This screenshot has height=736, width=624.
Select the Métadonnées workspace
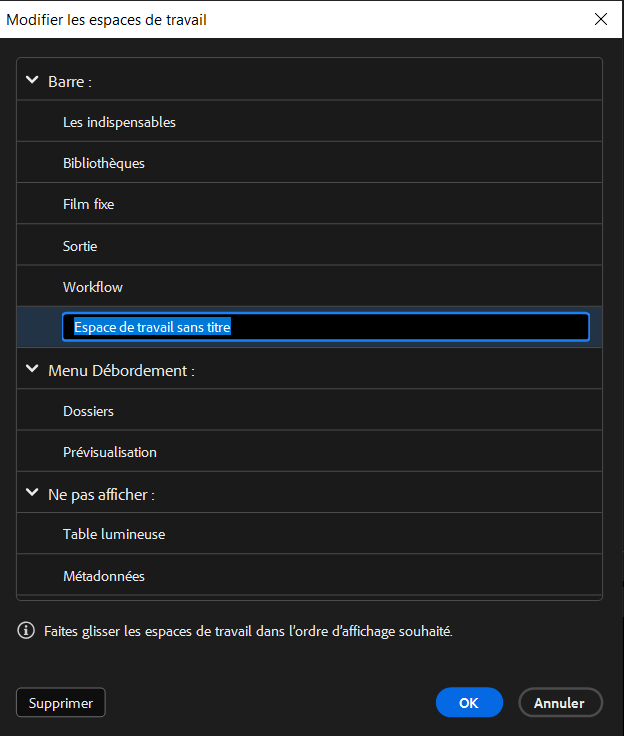pyautogui.click(x=104, y=576)
